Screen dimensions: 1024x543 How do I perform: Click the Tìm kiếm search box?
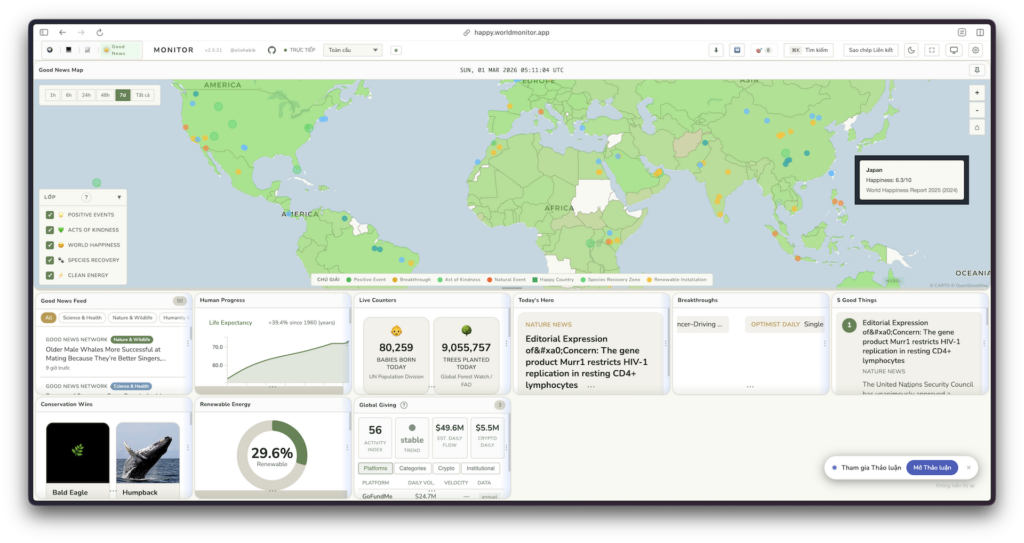tap(808, 50)
